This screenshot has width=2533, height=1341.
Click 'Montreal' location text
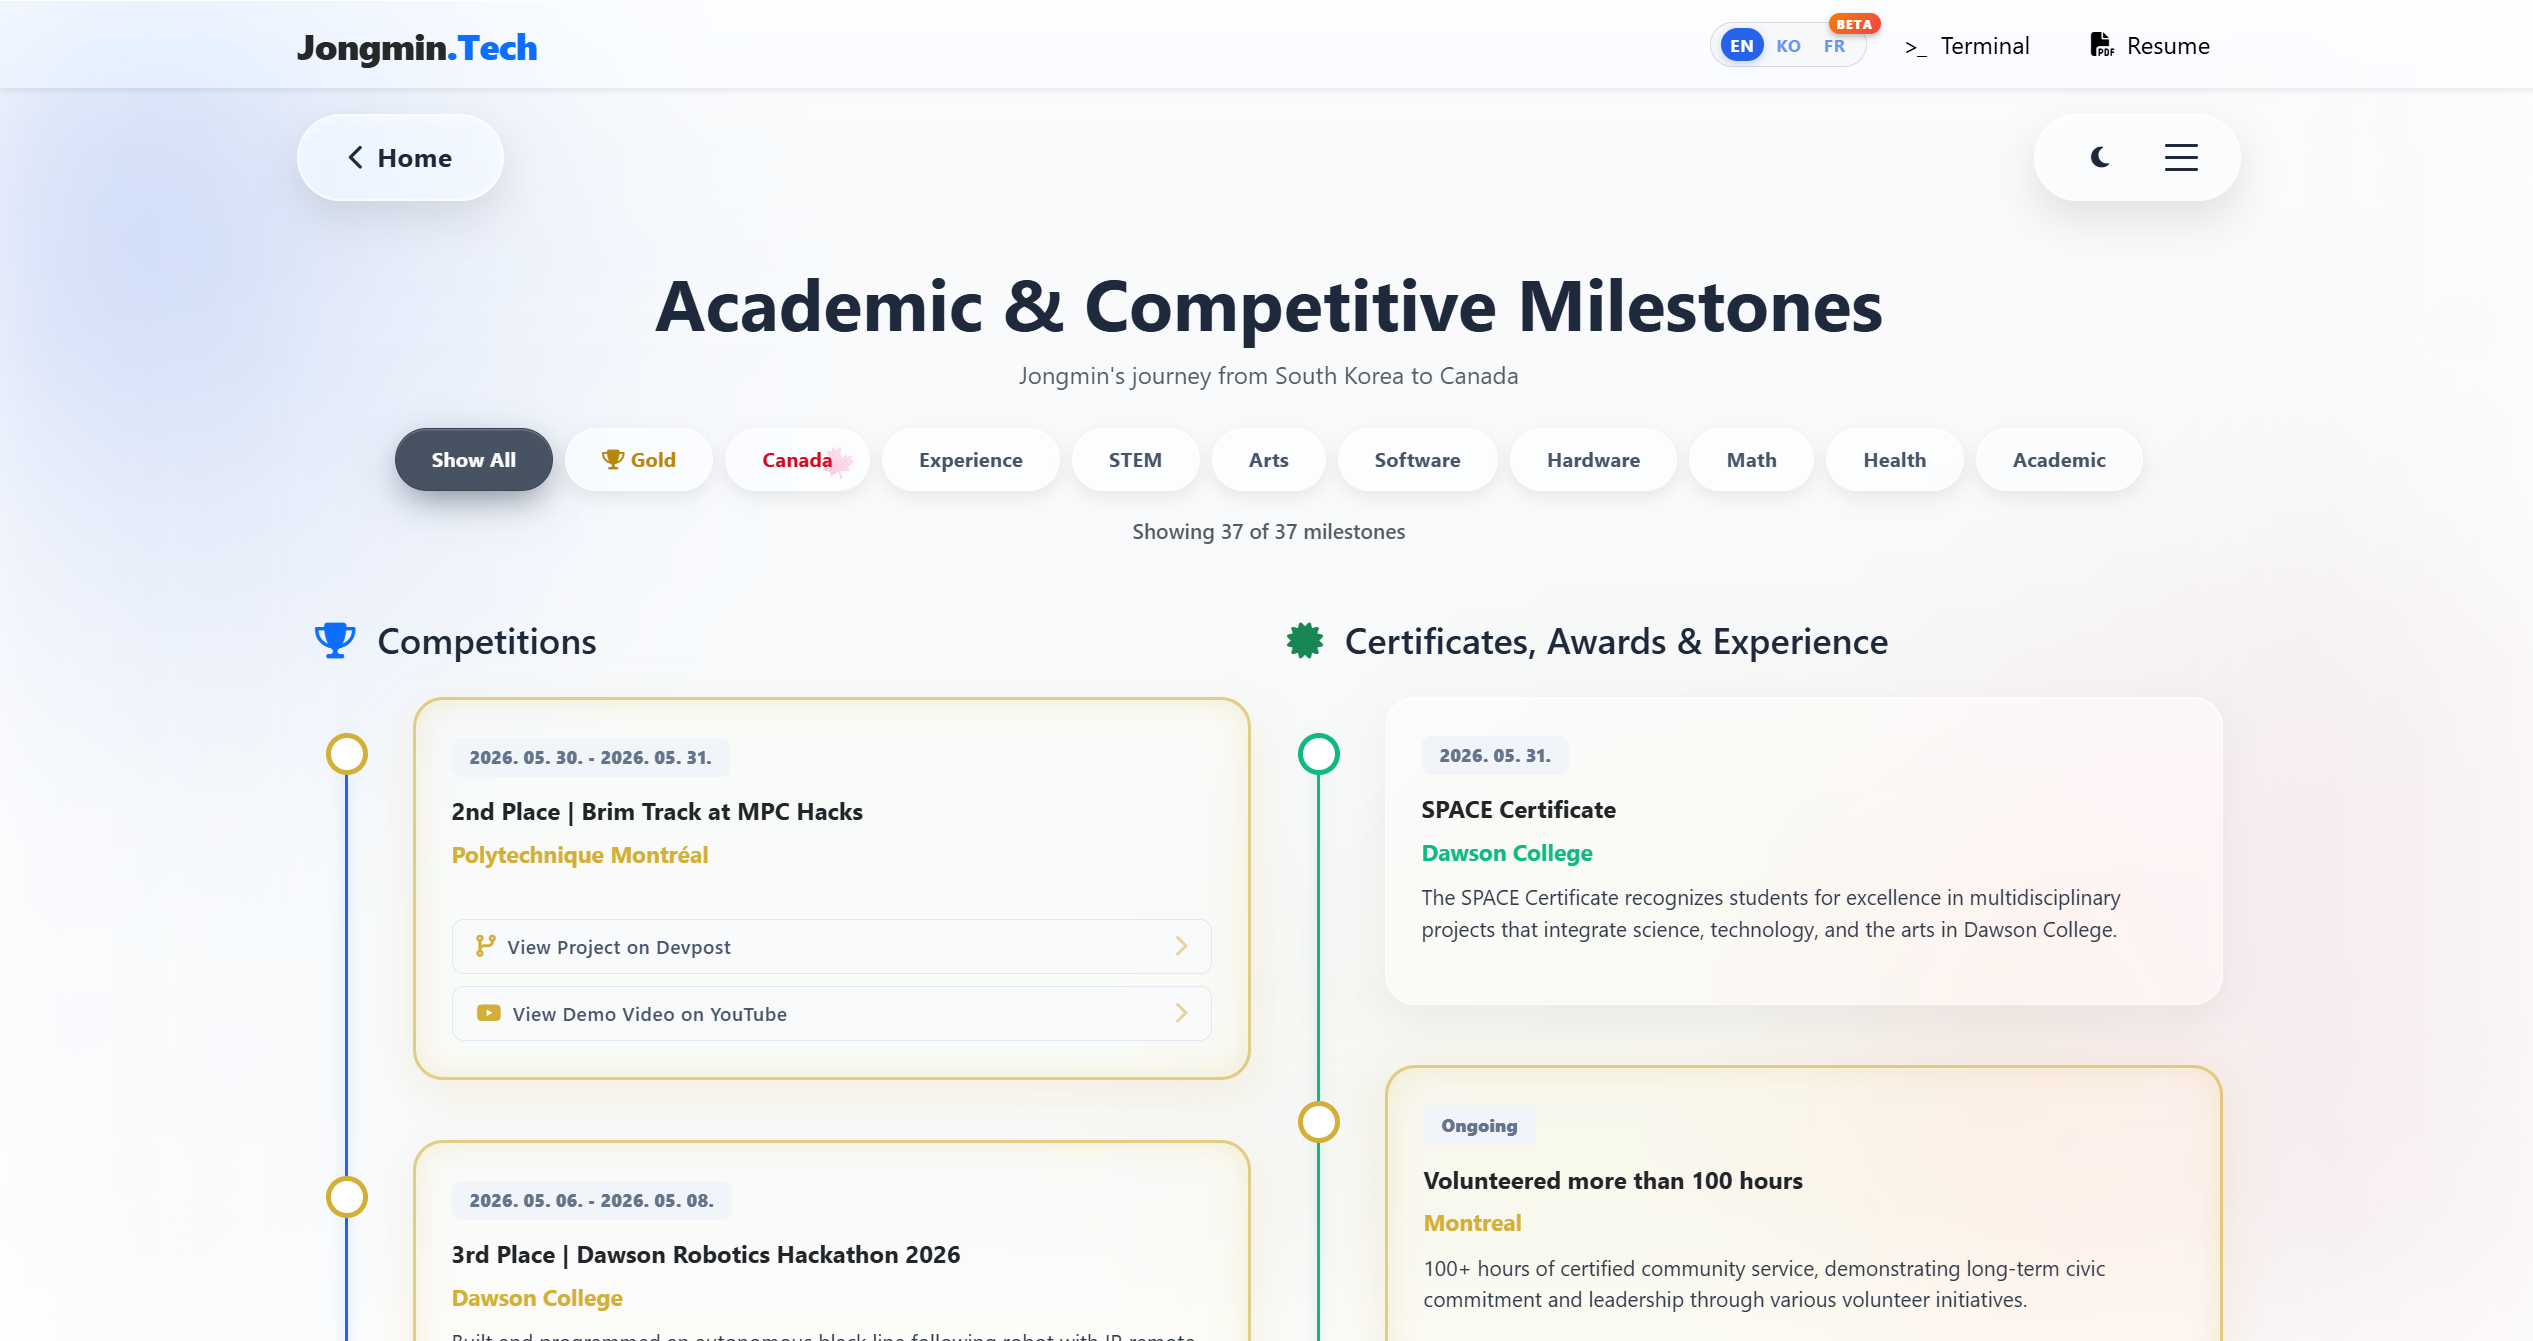[x=1472, y=1223]
